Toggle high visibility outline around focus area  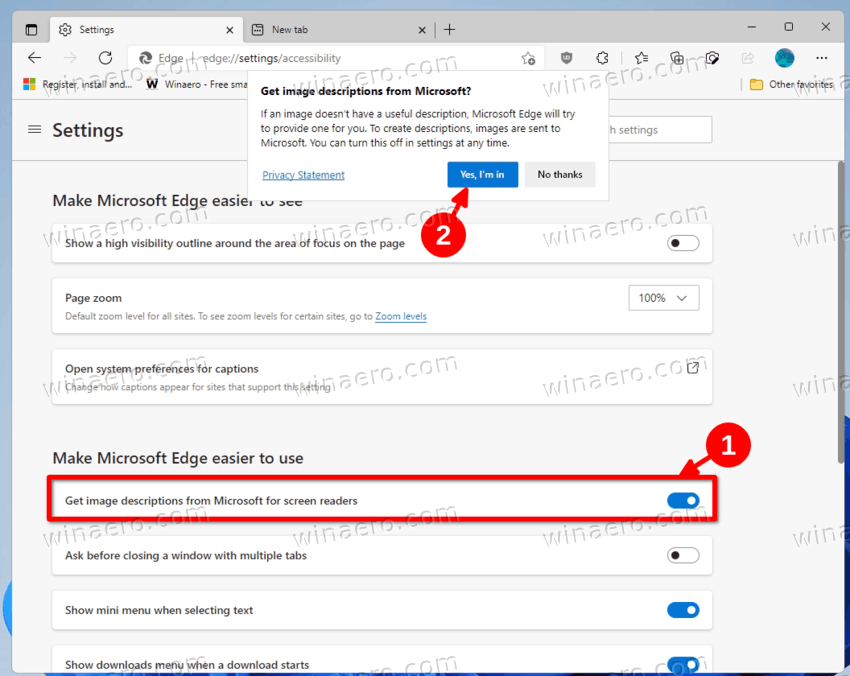[683, 242]
